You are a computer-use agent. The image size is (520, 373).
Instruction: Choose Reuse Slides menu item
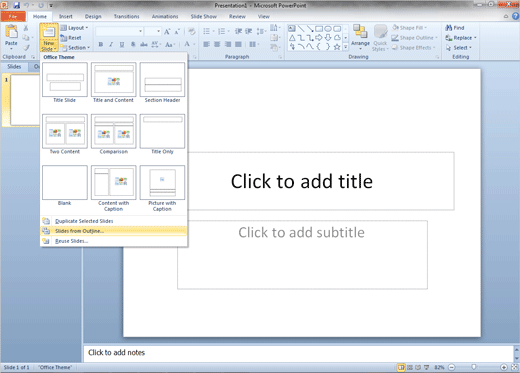[113, 241]
